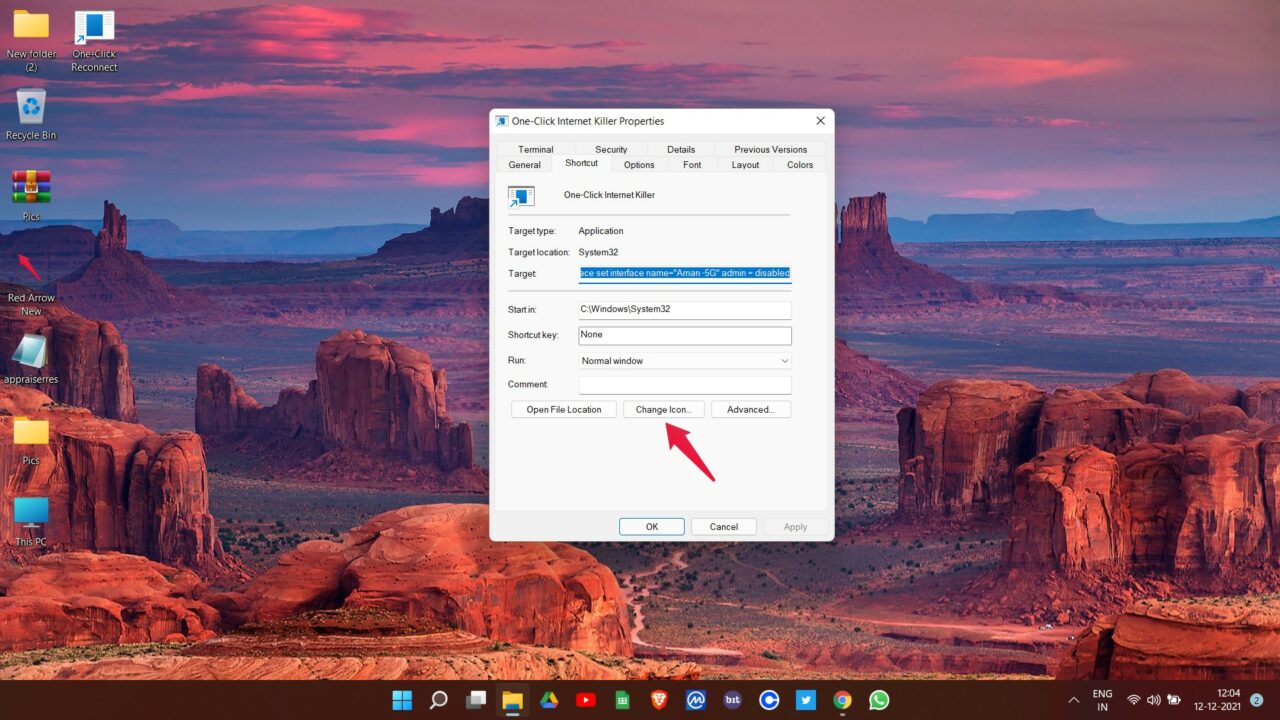
Task: Open the purple 'bit' taskbar icon
Action: pyautogui.click(x=733, y=700)
